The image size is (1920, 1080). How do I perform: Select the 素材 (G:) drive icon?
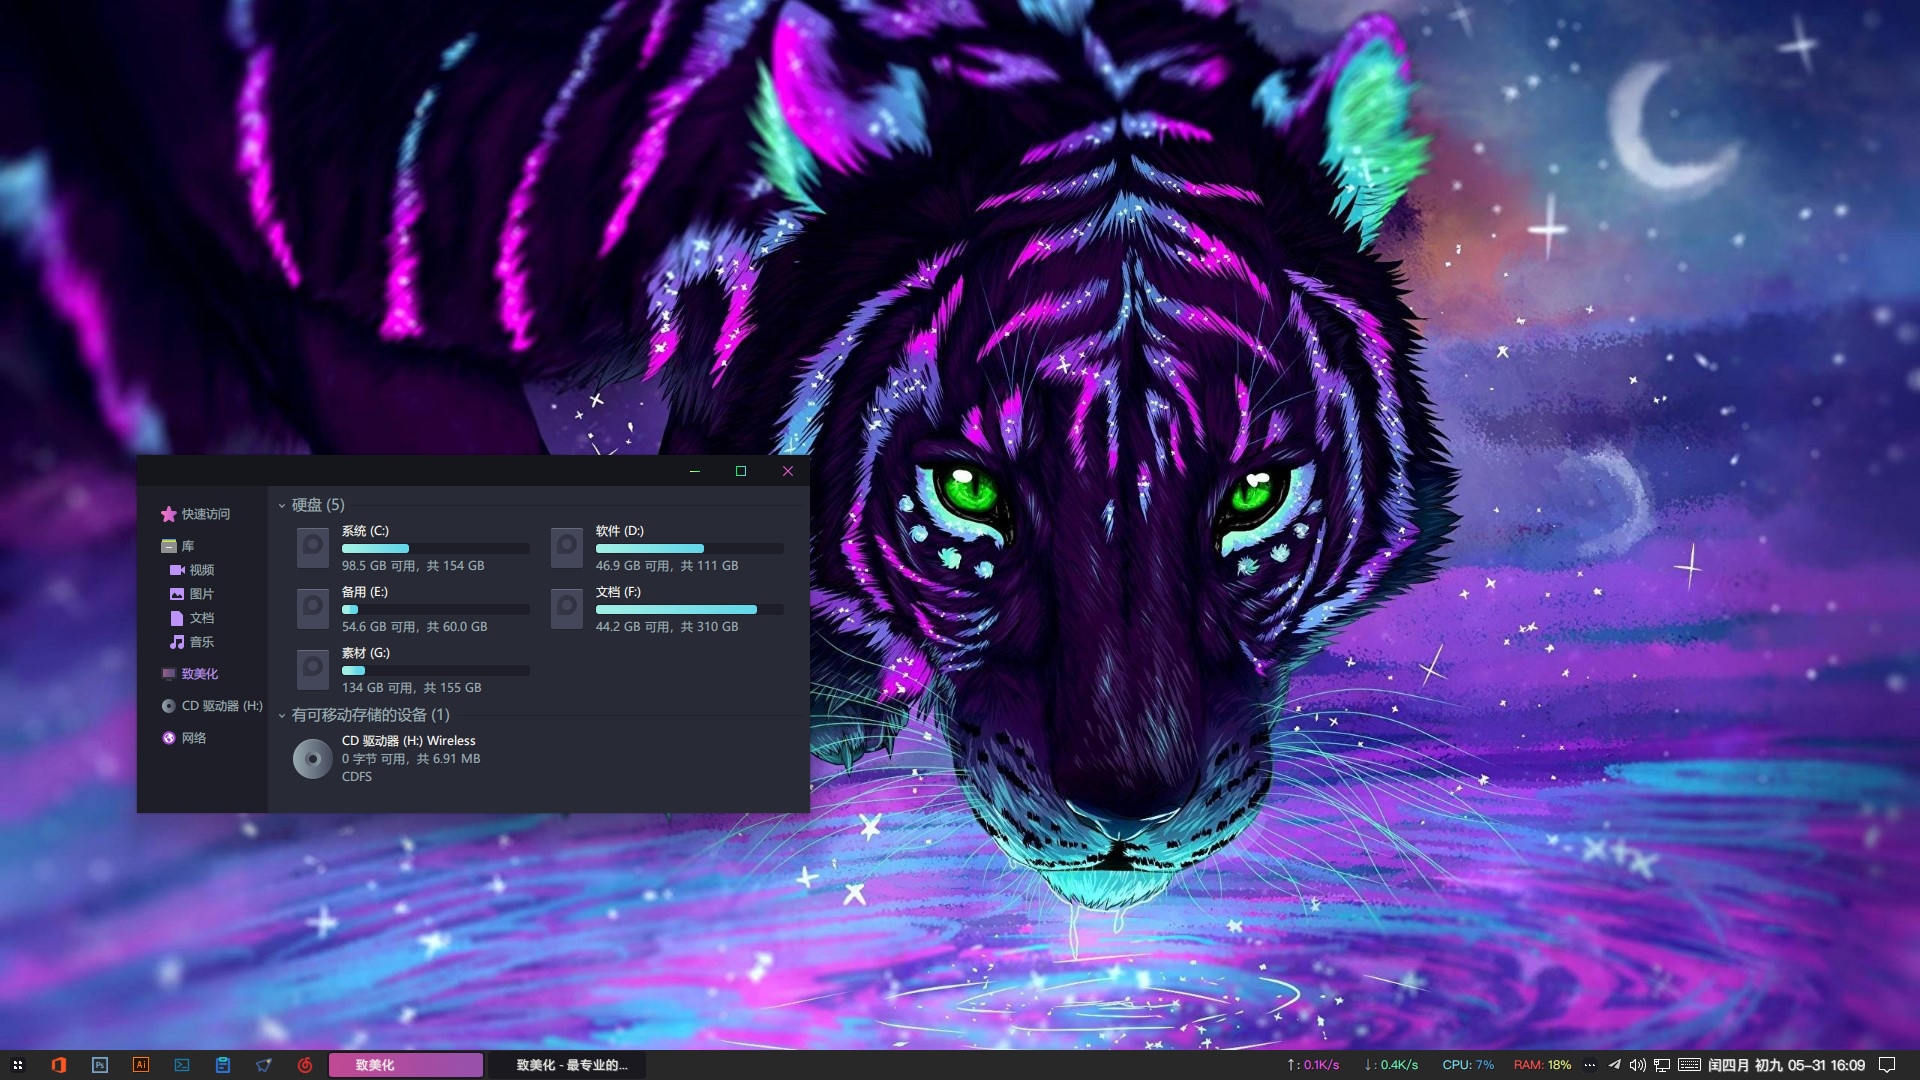coord(313,670)
